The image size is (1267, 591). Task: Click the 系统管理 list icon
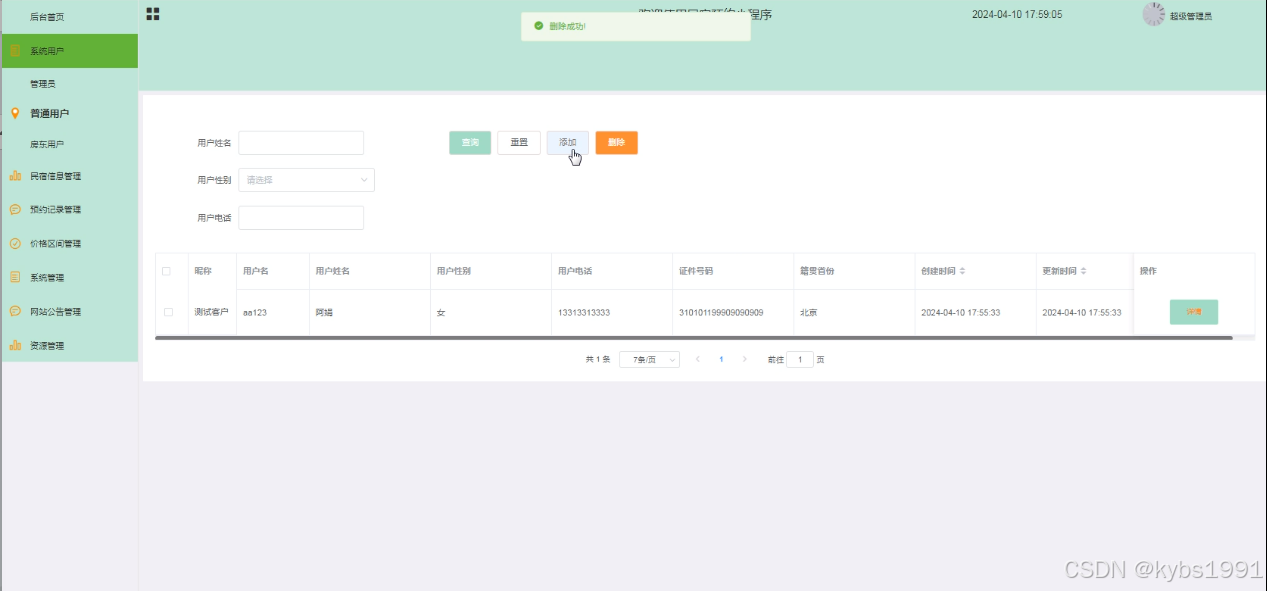pos(15,277)
